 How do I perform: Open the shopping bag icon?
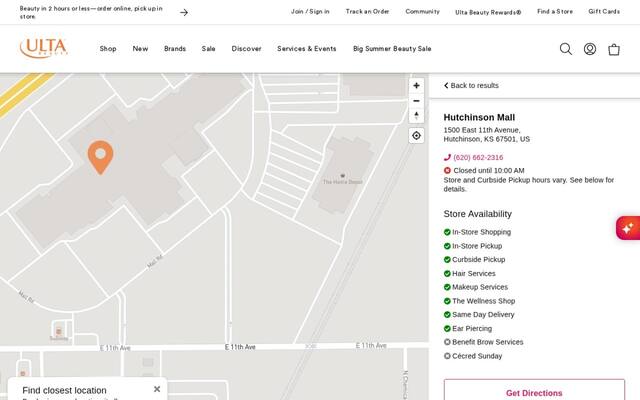tap(614, 49)
